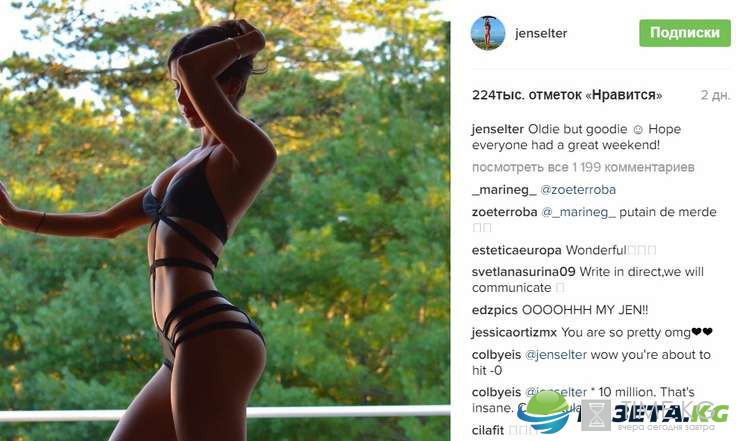Click the jenselter username in header
736x441 pixels.
[541, 33]
